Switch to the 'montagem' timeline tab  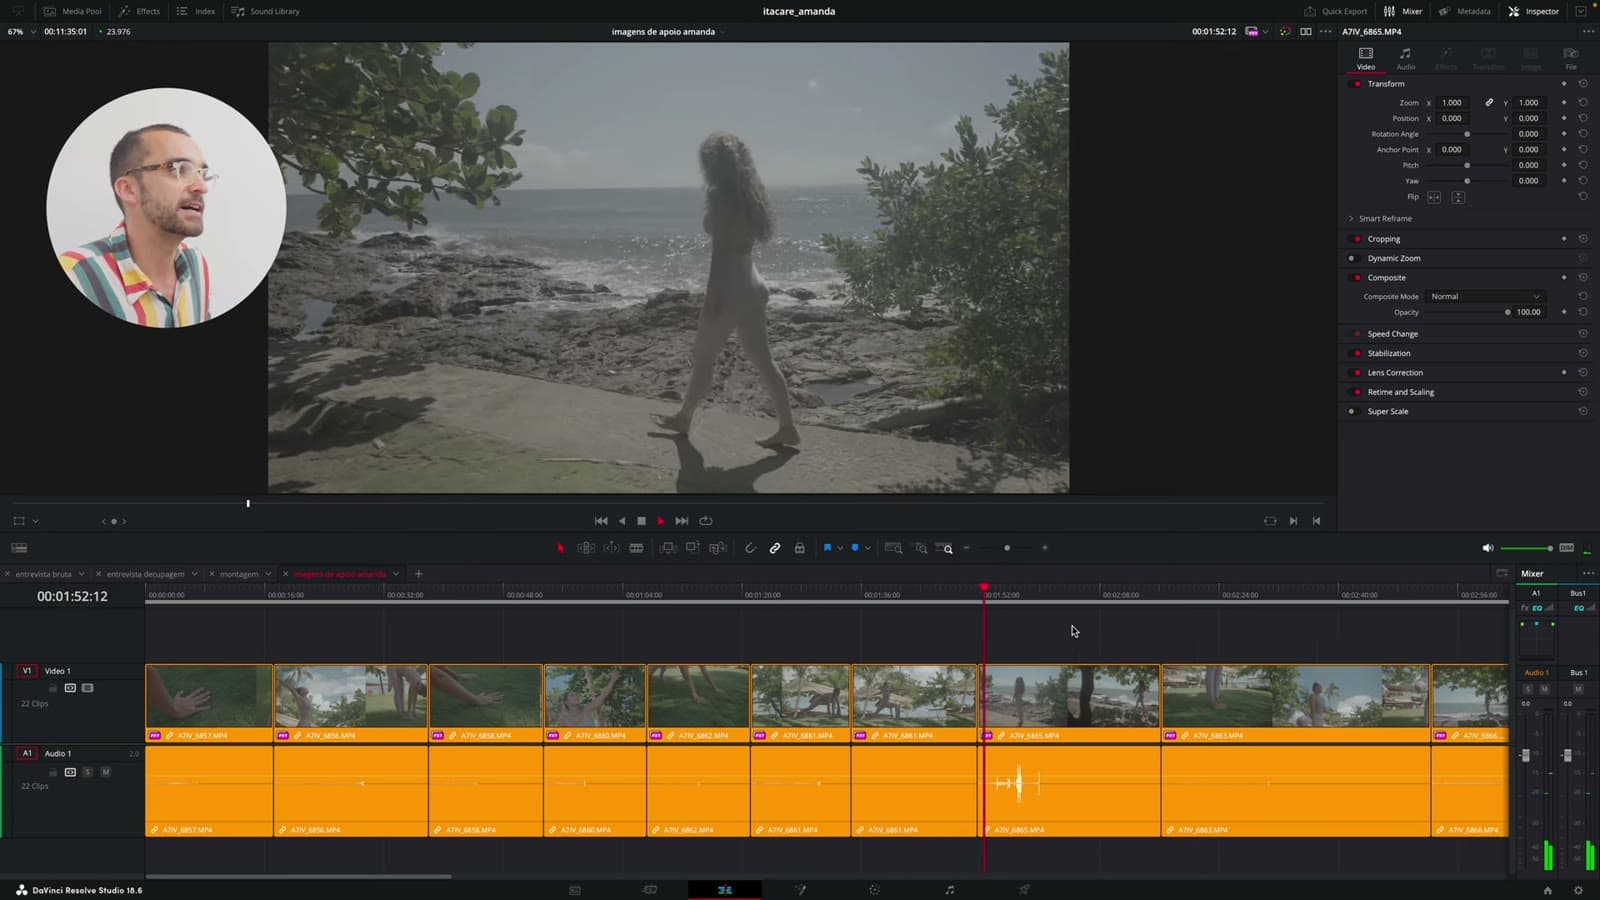239,574
